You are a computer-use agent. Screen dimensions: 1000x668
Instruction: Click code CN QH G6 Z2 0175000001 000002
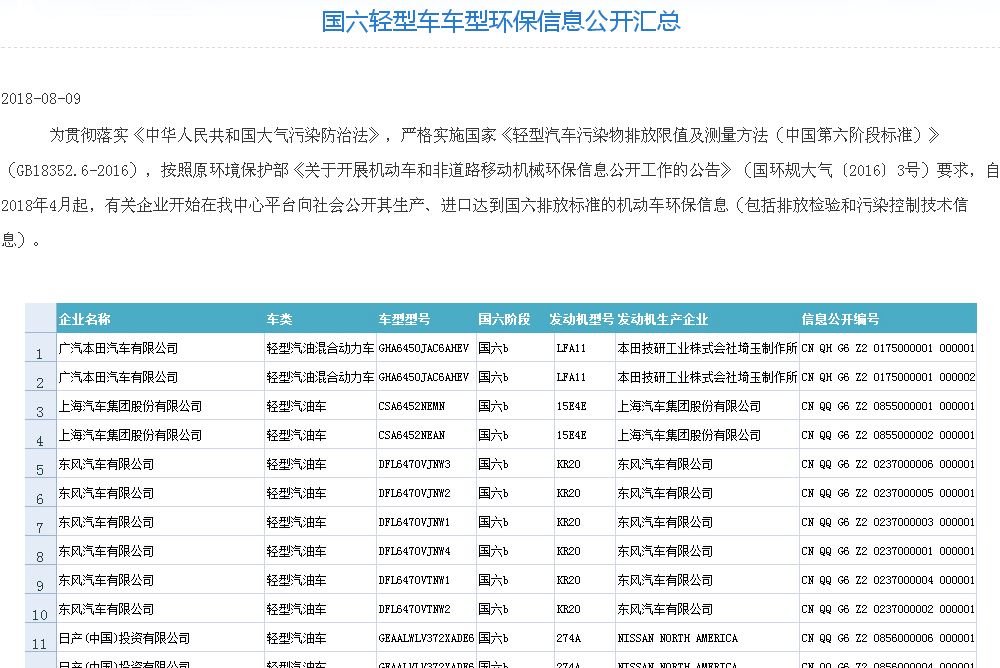888,378
